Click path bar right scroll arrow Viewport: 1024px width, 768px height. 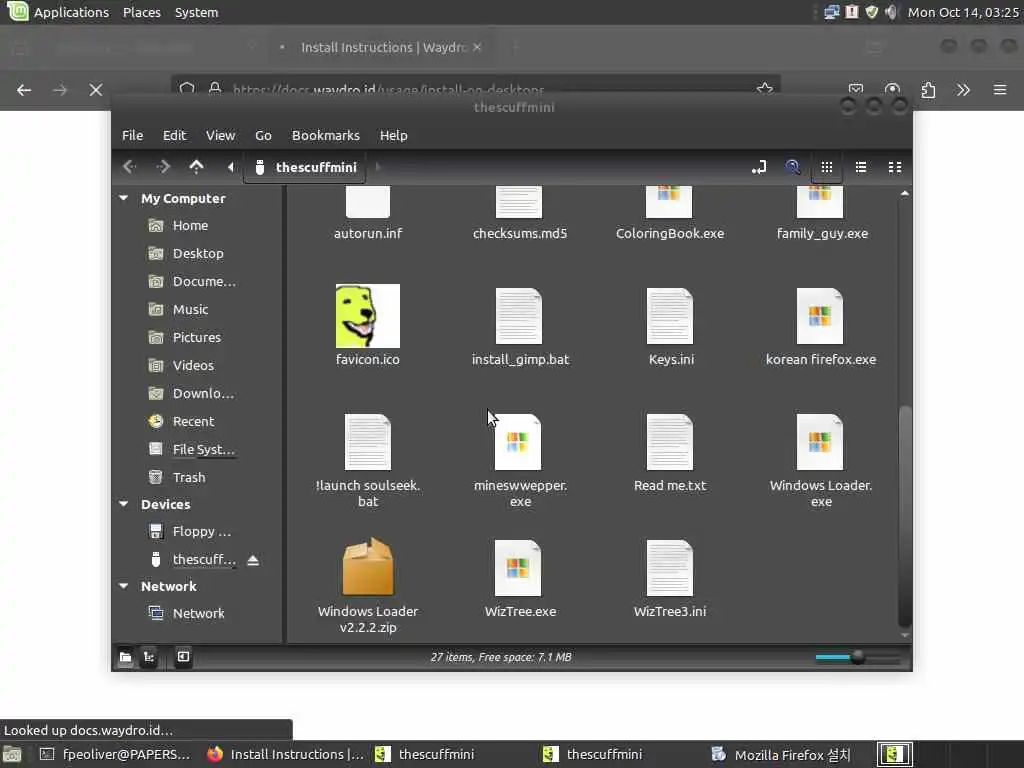click(377, 167)
